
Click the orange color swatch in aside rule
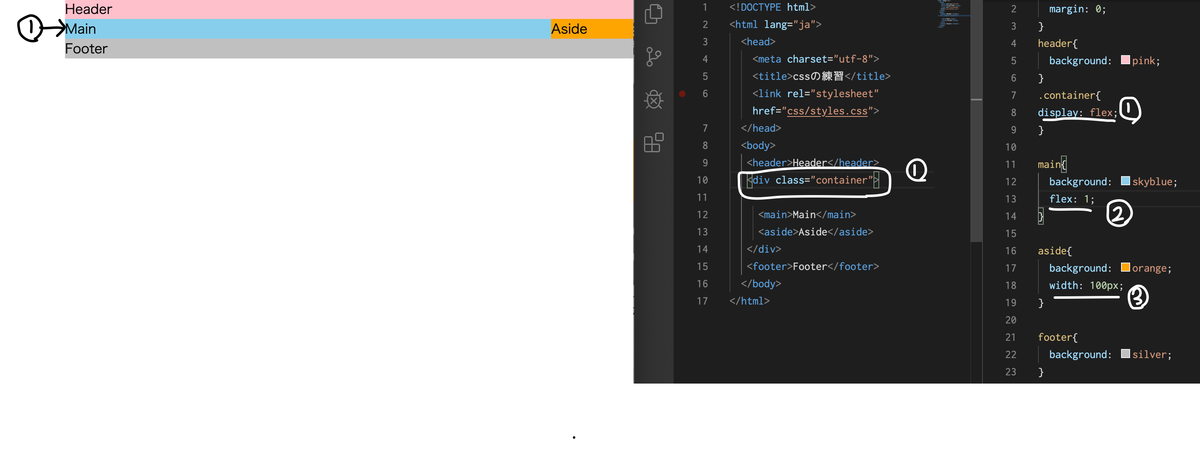[x=1125, y=268]
